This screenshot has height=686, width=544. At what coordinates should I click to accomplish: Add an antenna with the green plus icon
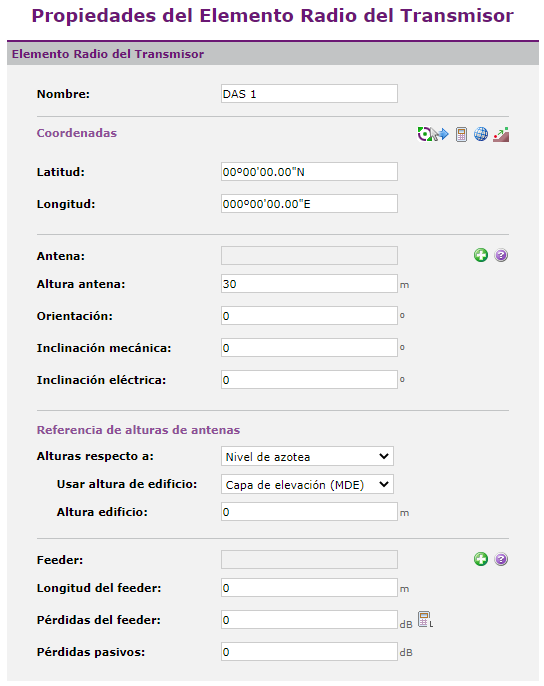pyautogui.click(x=481, y=255)
